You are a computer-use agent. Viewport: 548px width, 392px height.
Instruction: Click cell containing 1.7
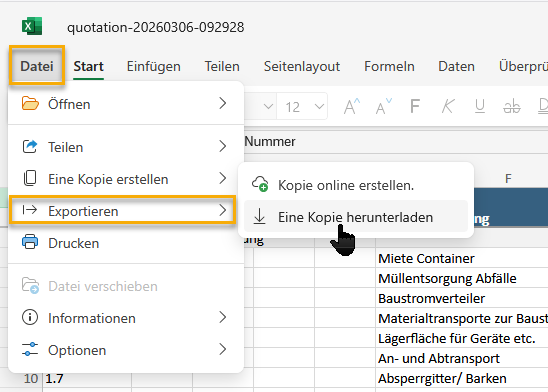point(87,379)
